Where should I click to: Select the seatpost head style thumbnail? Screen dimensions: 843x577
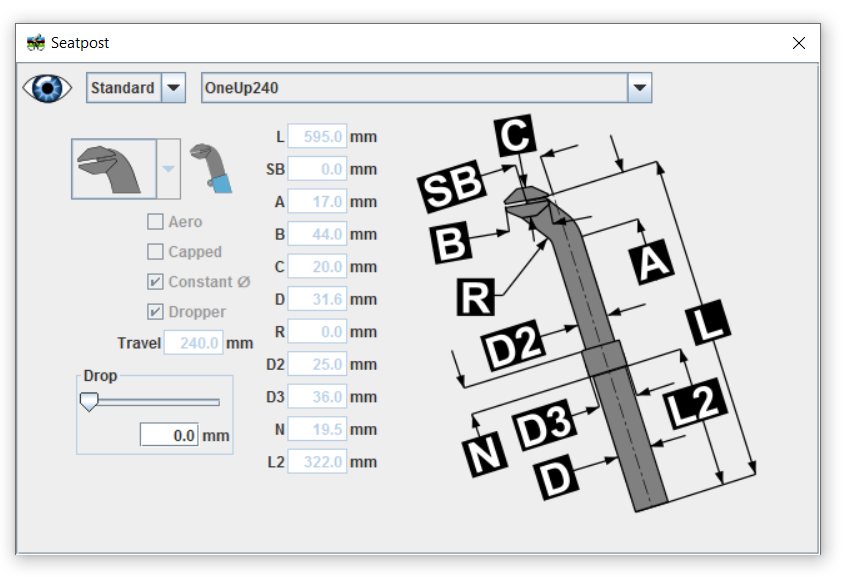coord(113,168)
